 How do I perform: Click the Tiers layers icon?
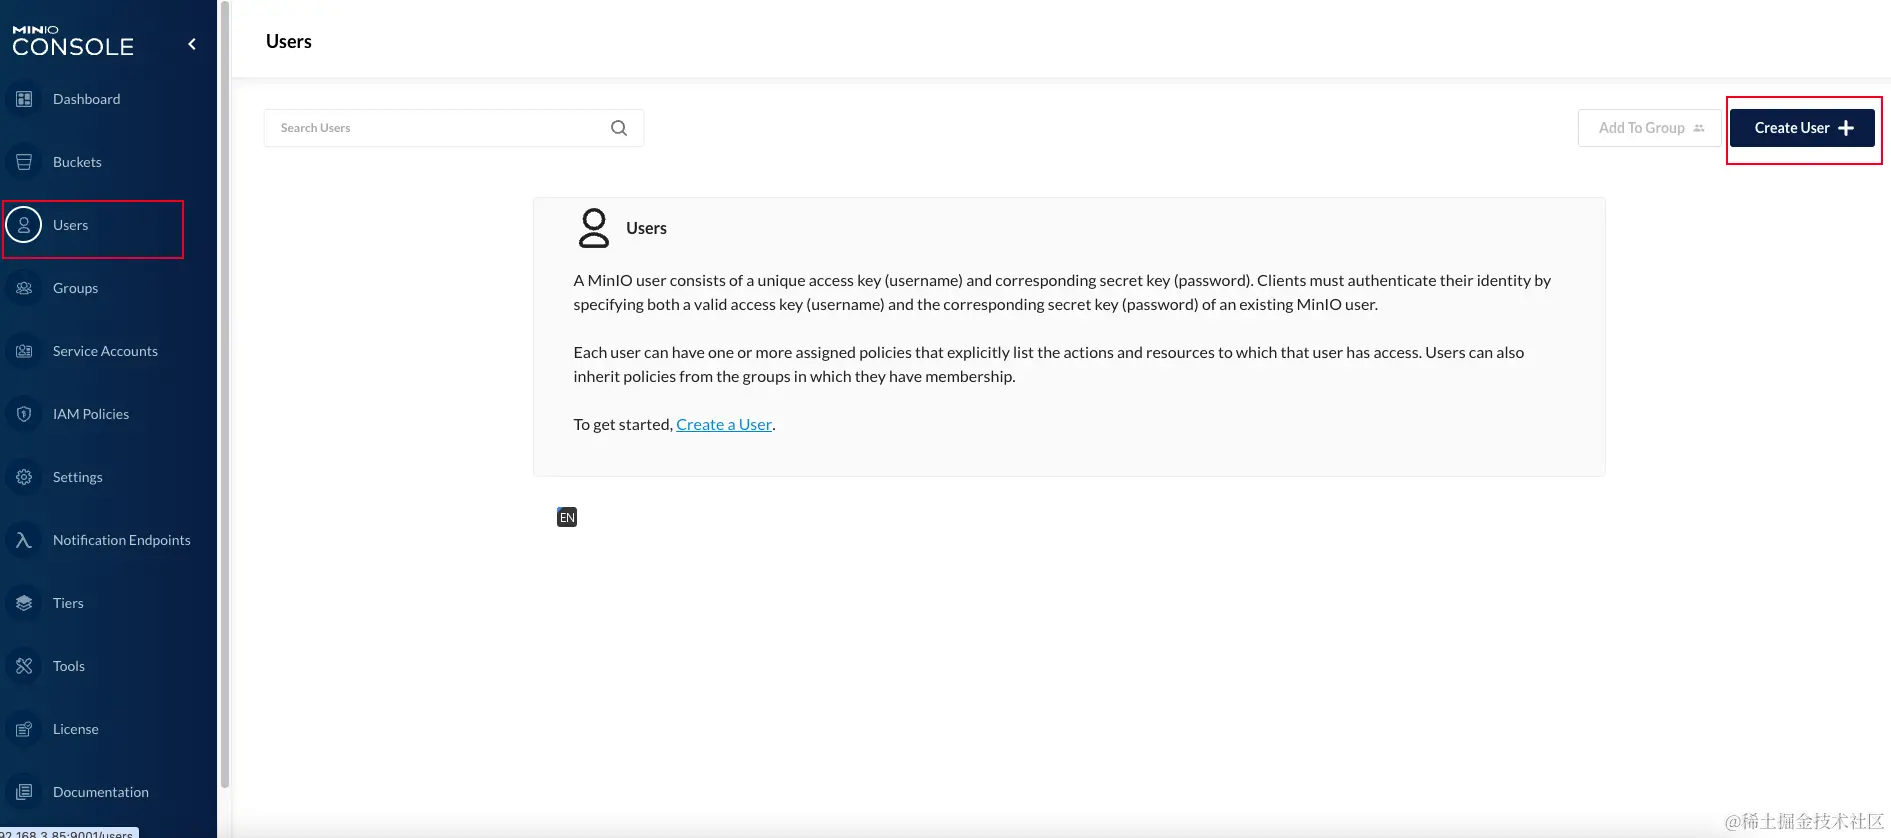[24, 603]
